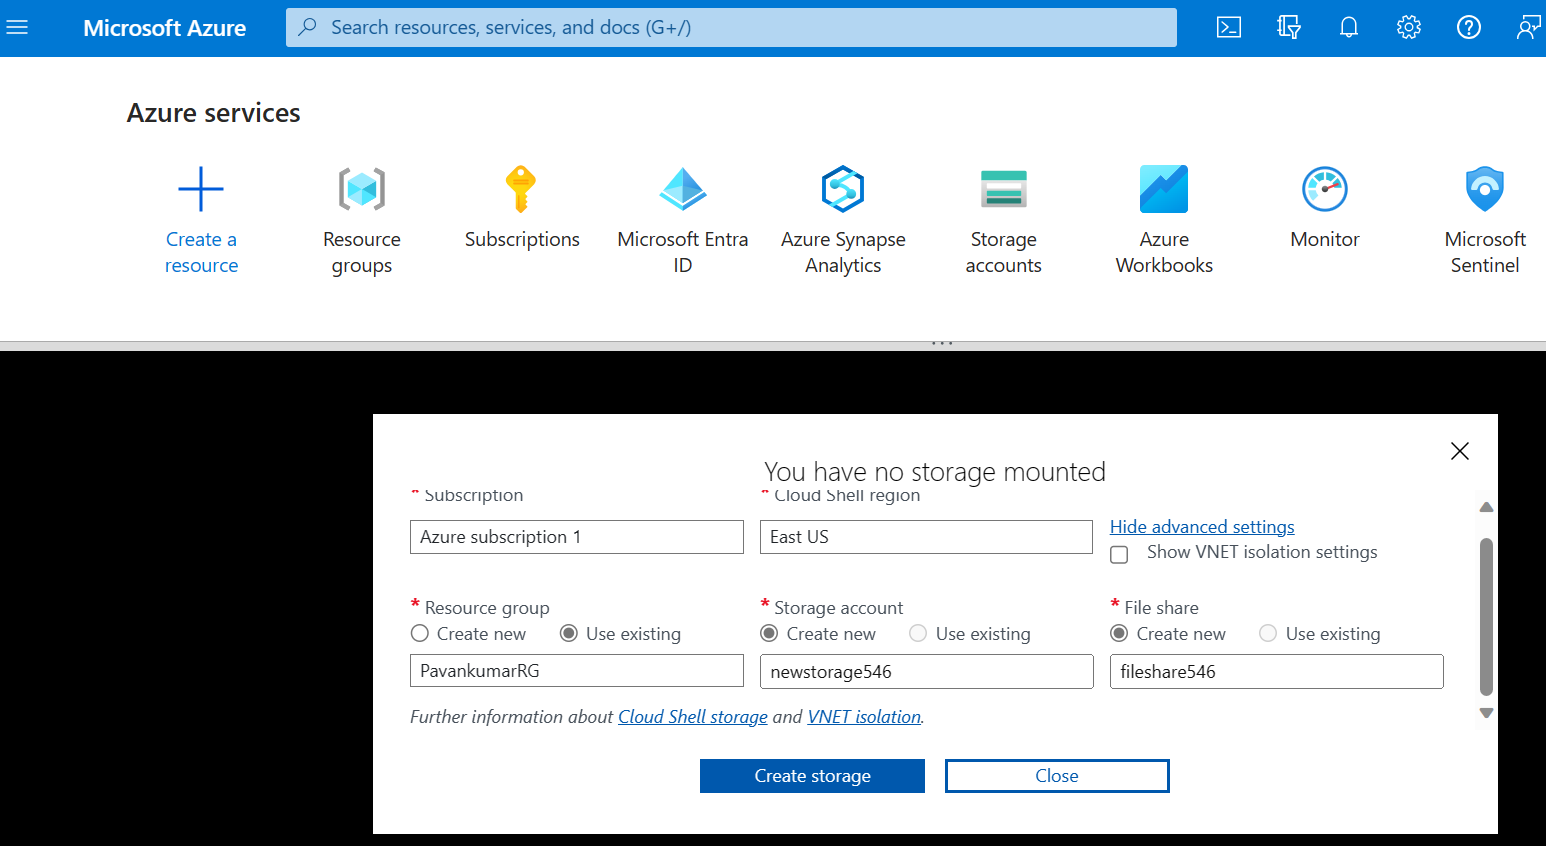Open Cloud Shell from top bar
The width and height of the screenshot is (1546, 846).
pyautogui.click(x=1229, y=27)
